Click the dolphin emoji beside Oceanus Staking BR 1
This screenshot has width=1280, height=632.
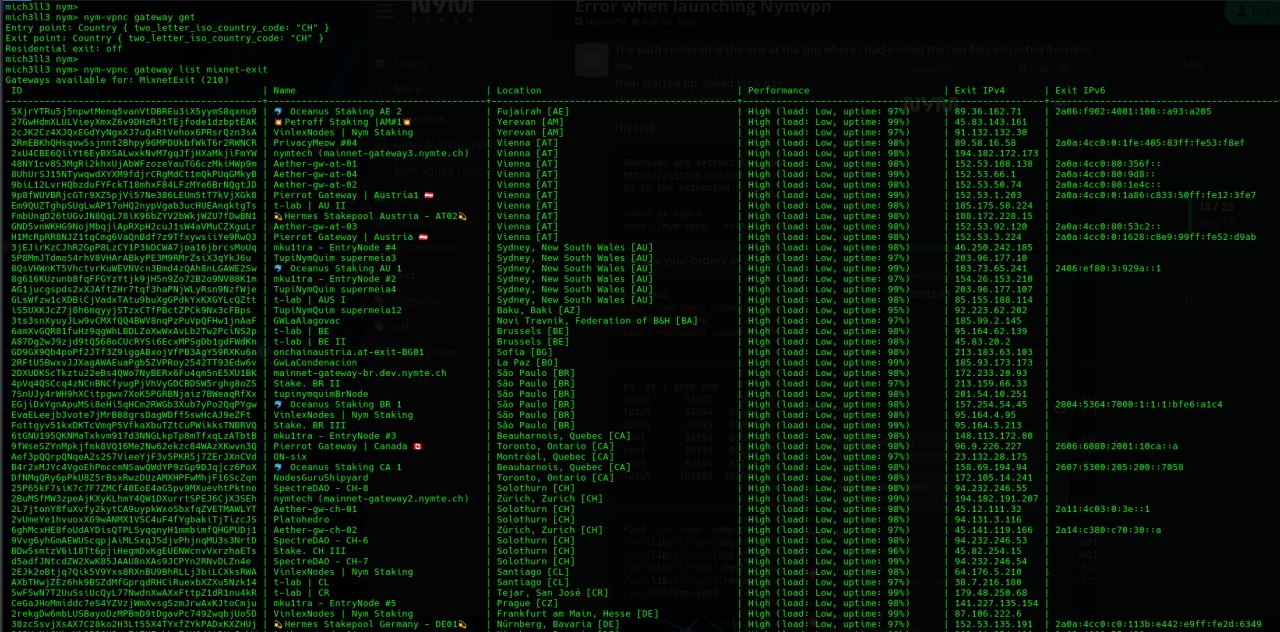click(279, 404)
